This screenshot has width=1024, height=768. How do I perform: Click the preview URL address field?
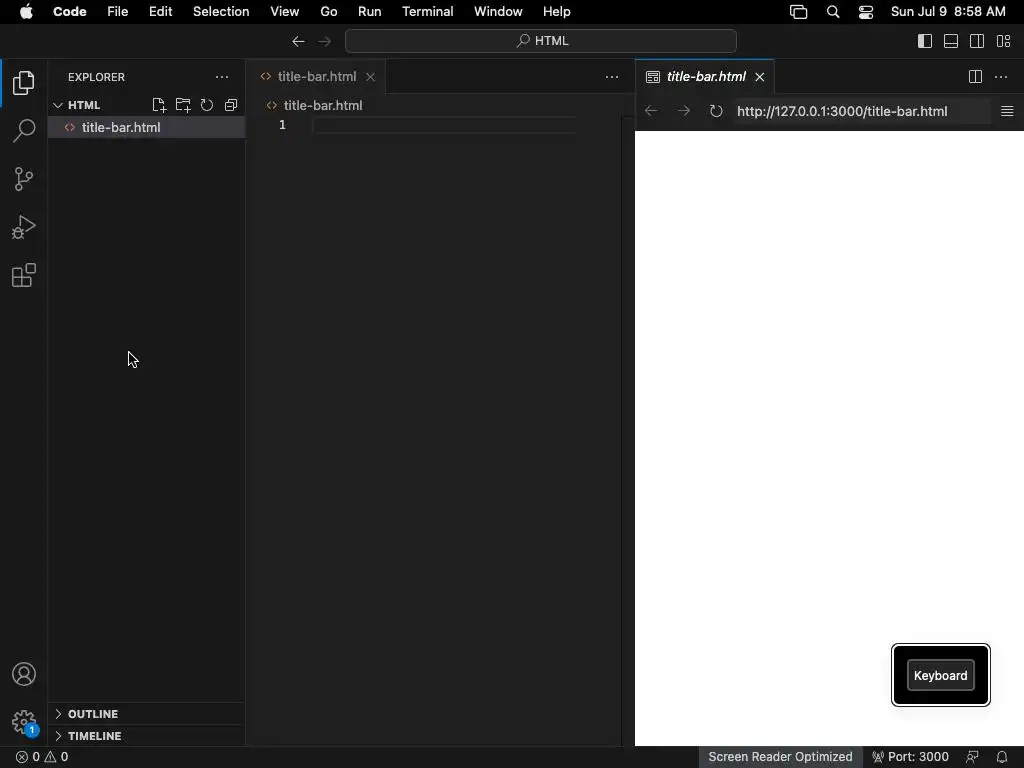point(861,111)
